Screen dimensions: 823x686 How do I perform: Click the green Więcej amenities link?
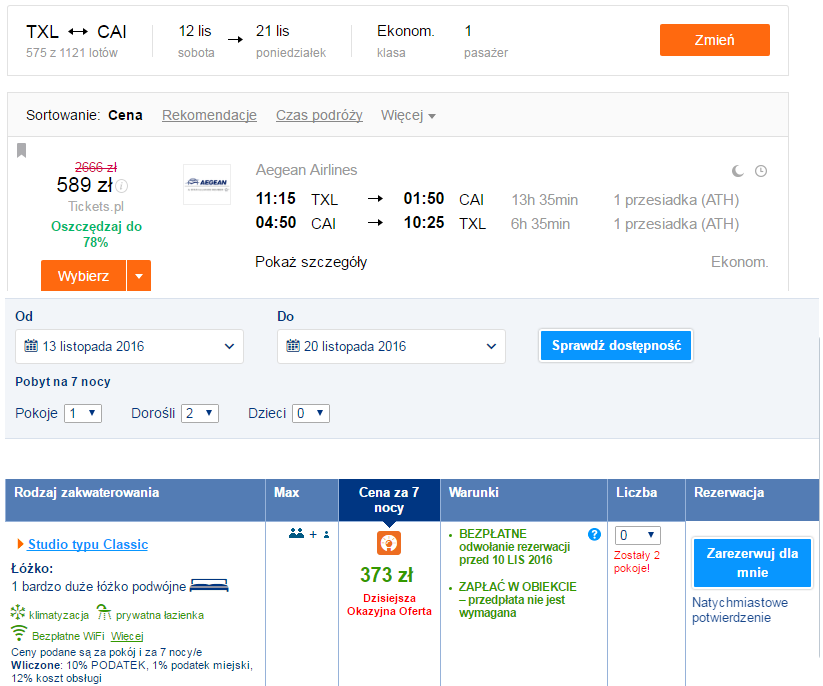(x=127, y=636)
